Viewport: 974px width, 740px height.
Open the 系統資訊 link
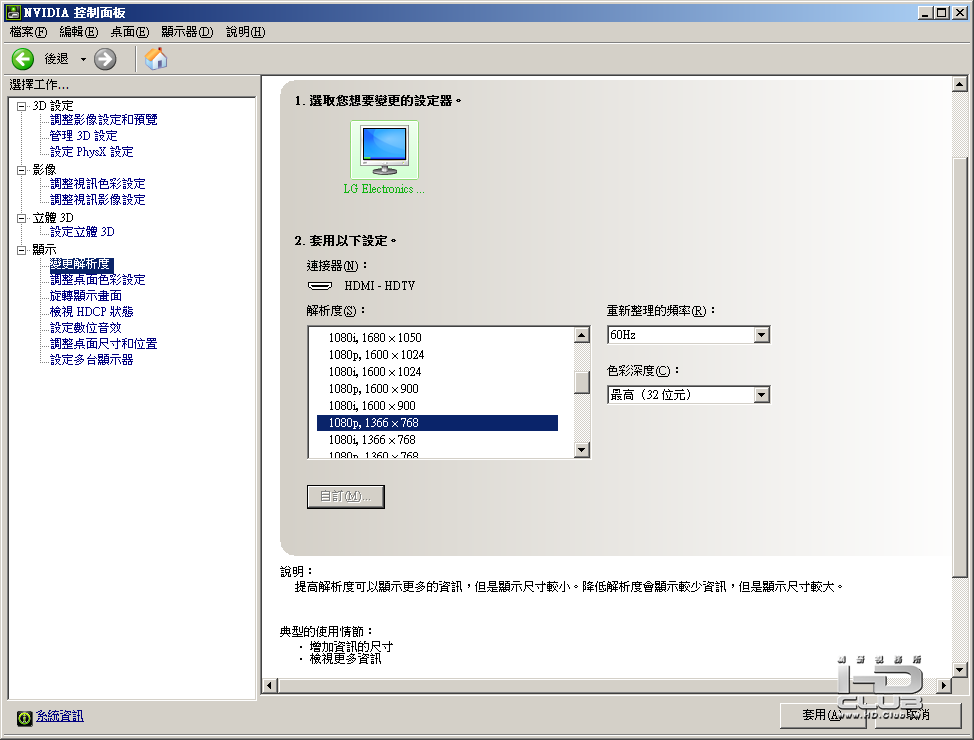click(60, 716)
